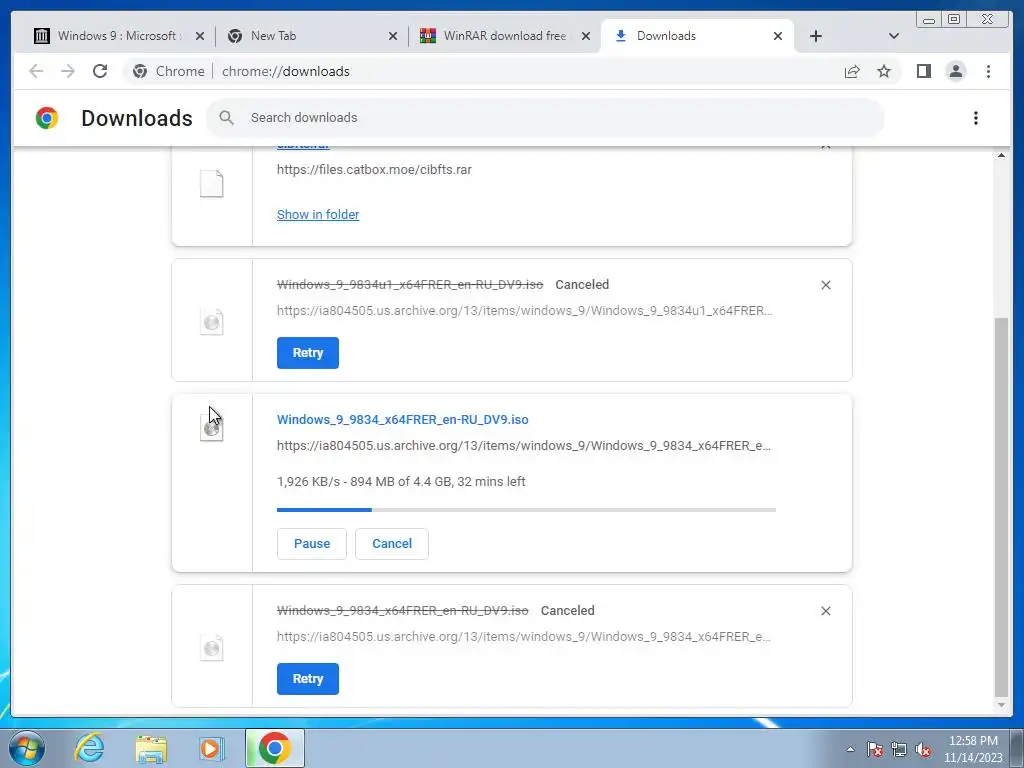Click the download progress bar
Viewport: 1024px width, 768px height.
526,509
